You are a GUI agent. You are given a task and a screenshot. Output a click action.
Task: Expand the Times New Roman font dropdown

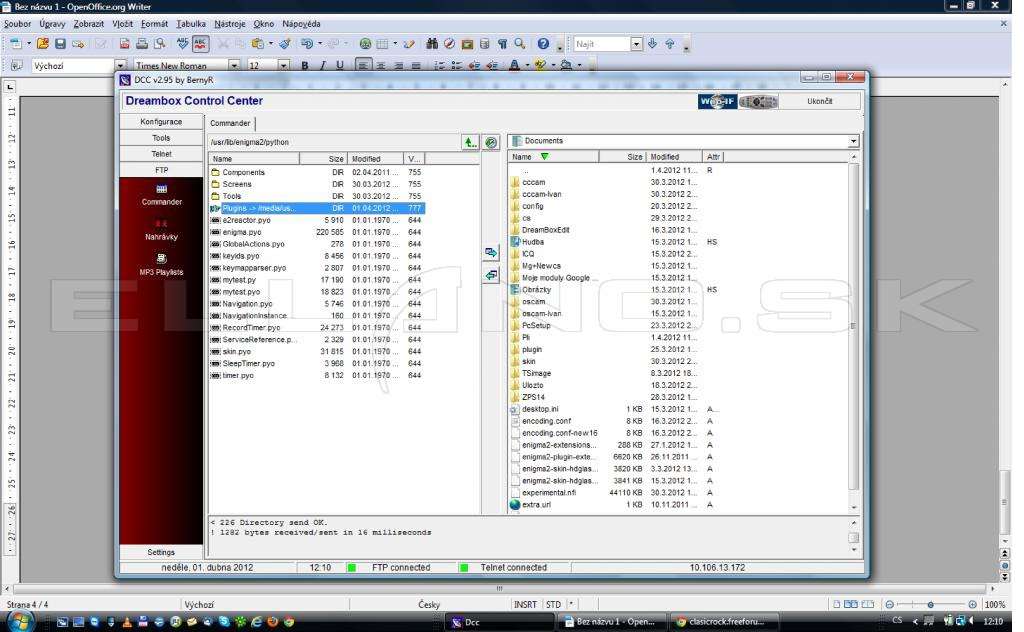tap(234, 65)
